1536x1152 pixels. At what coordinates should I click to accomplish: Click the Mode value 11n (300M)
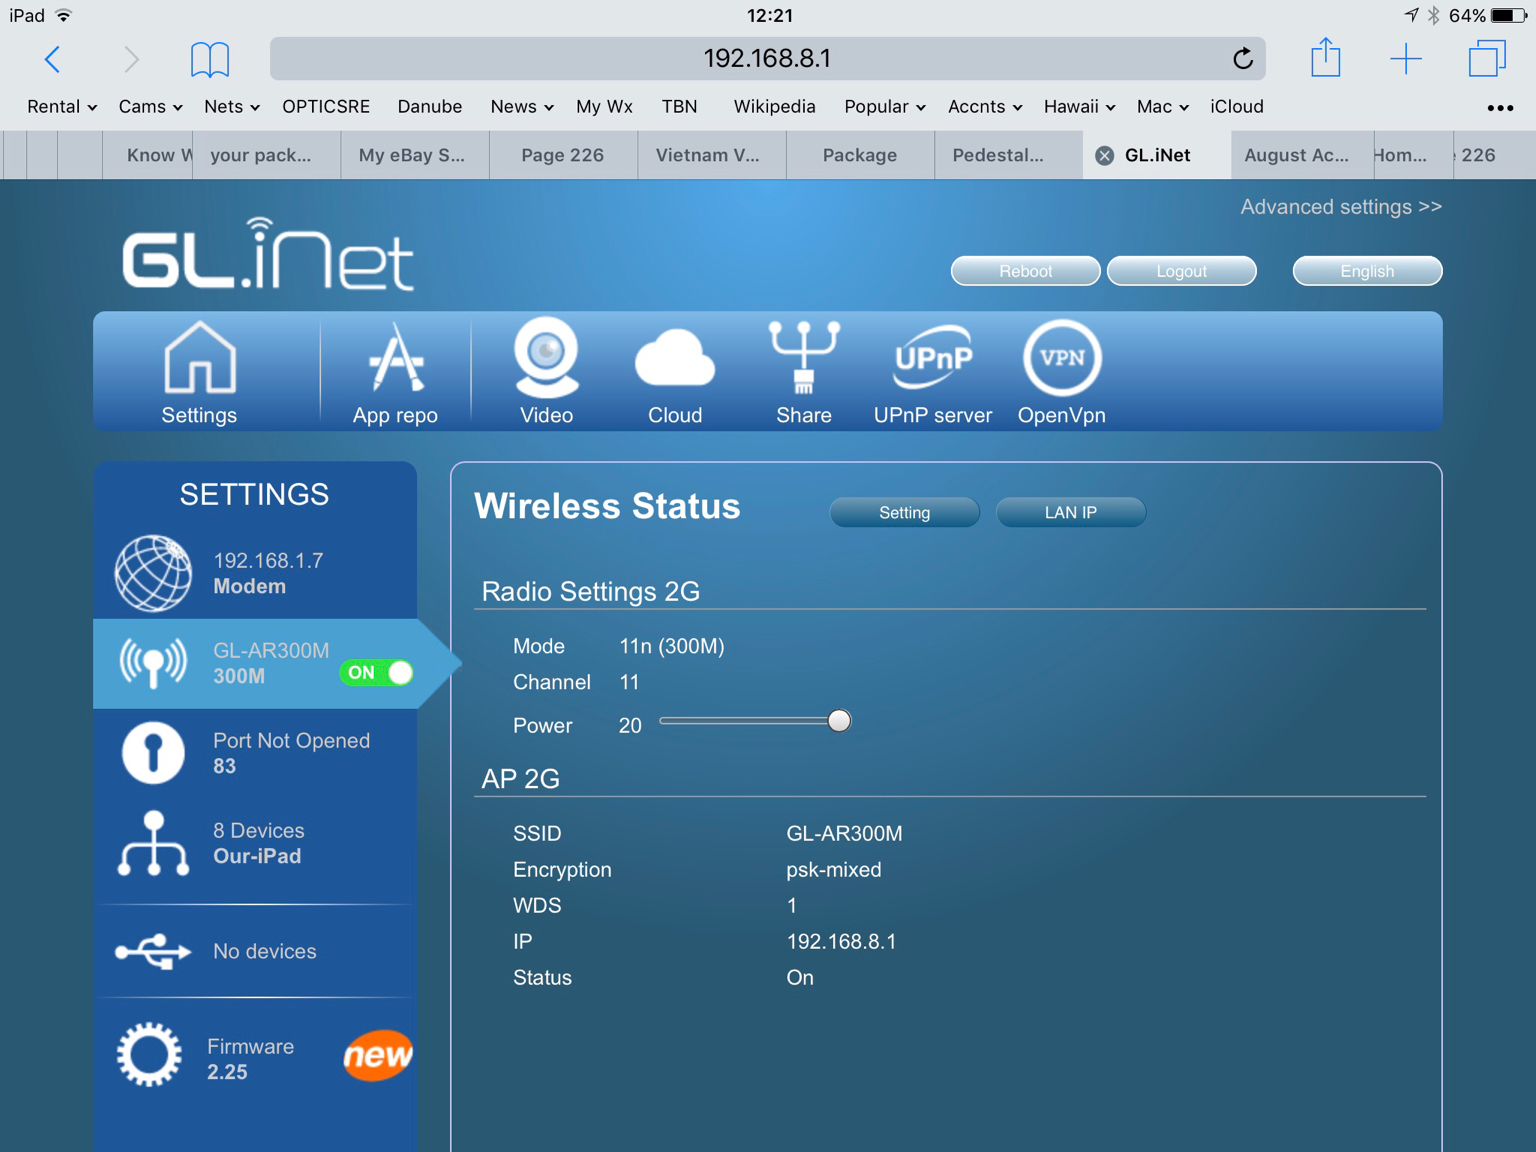pyautogui.click(x=672, y=647)
